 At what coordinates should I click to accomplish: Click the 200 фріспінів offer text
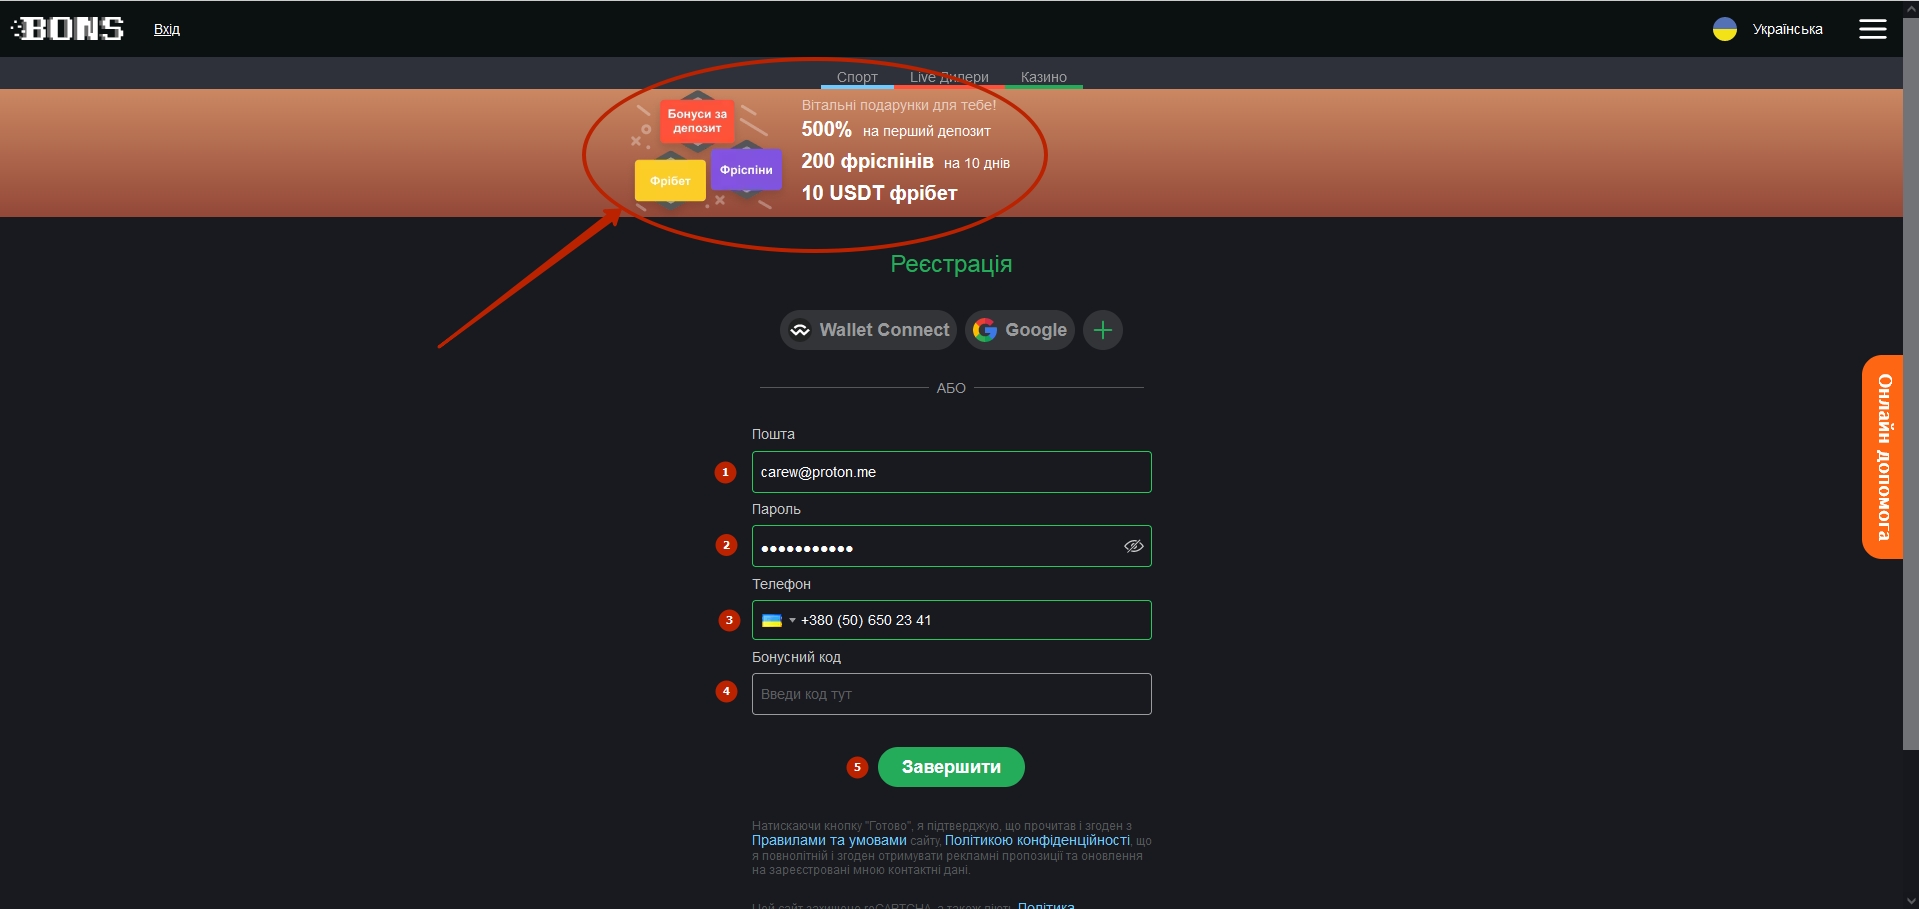[905, 162]
